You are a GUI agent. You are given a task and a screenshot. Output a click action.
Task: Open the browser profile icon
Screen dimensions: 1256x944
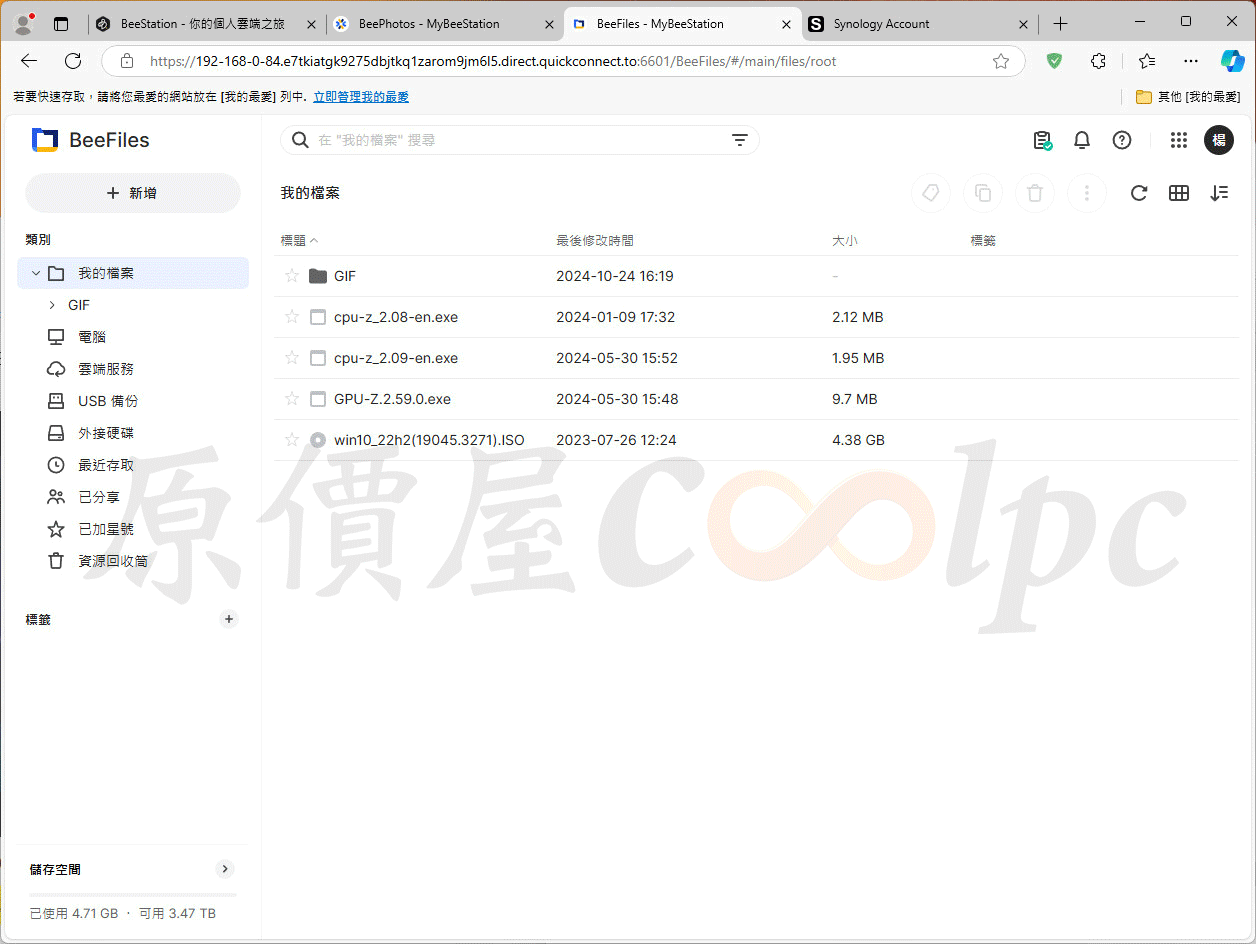[23, 23]
